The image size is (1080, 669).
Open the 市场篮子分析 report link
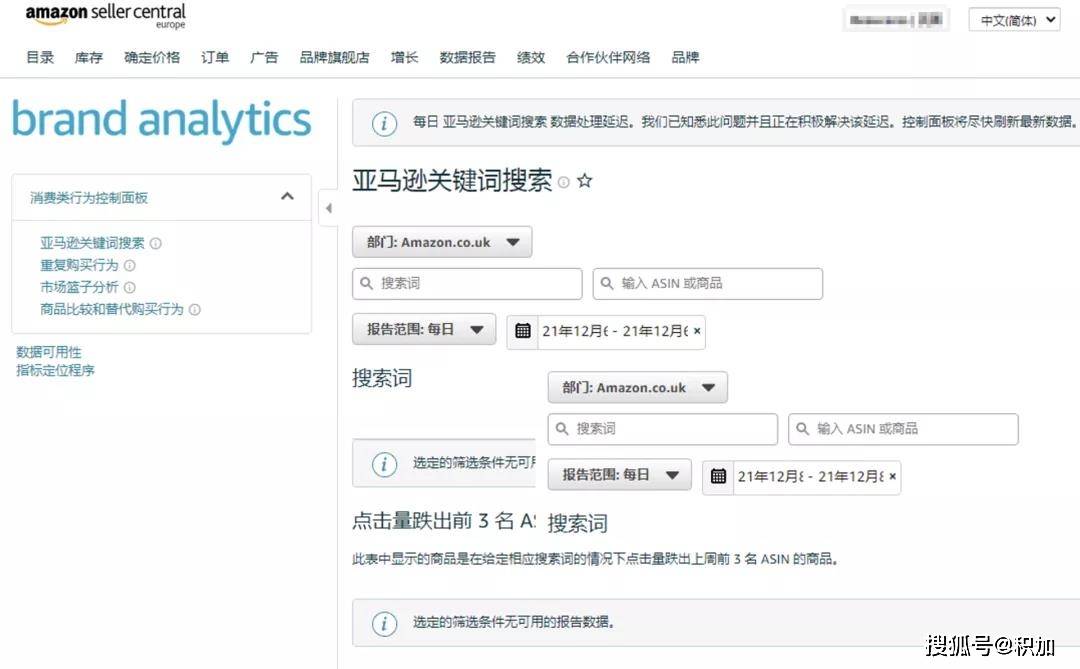tap(79, 288)
